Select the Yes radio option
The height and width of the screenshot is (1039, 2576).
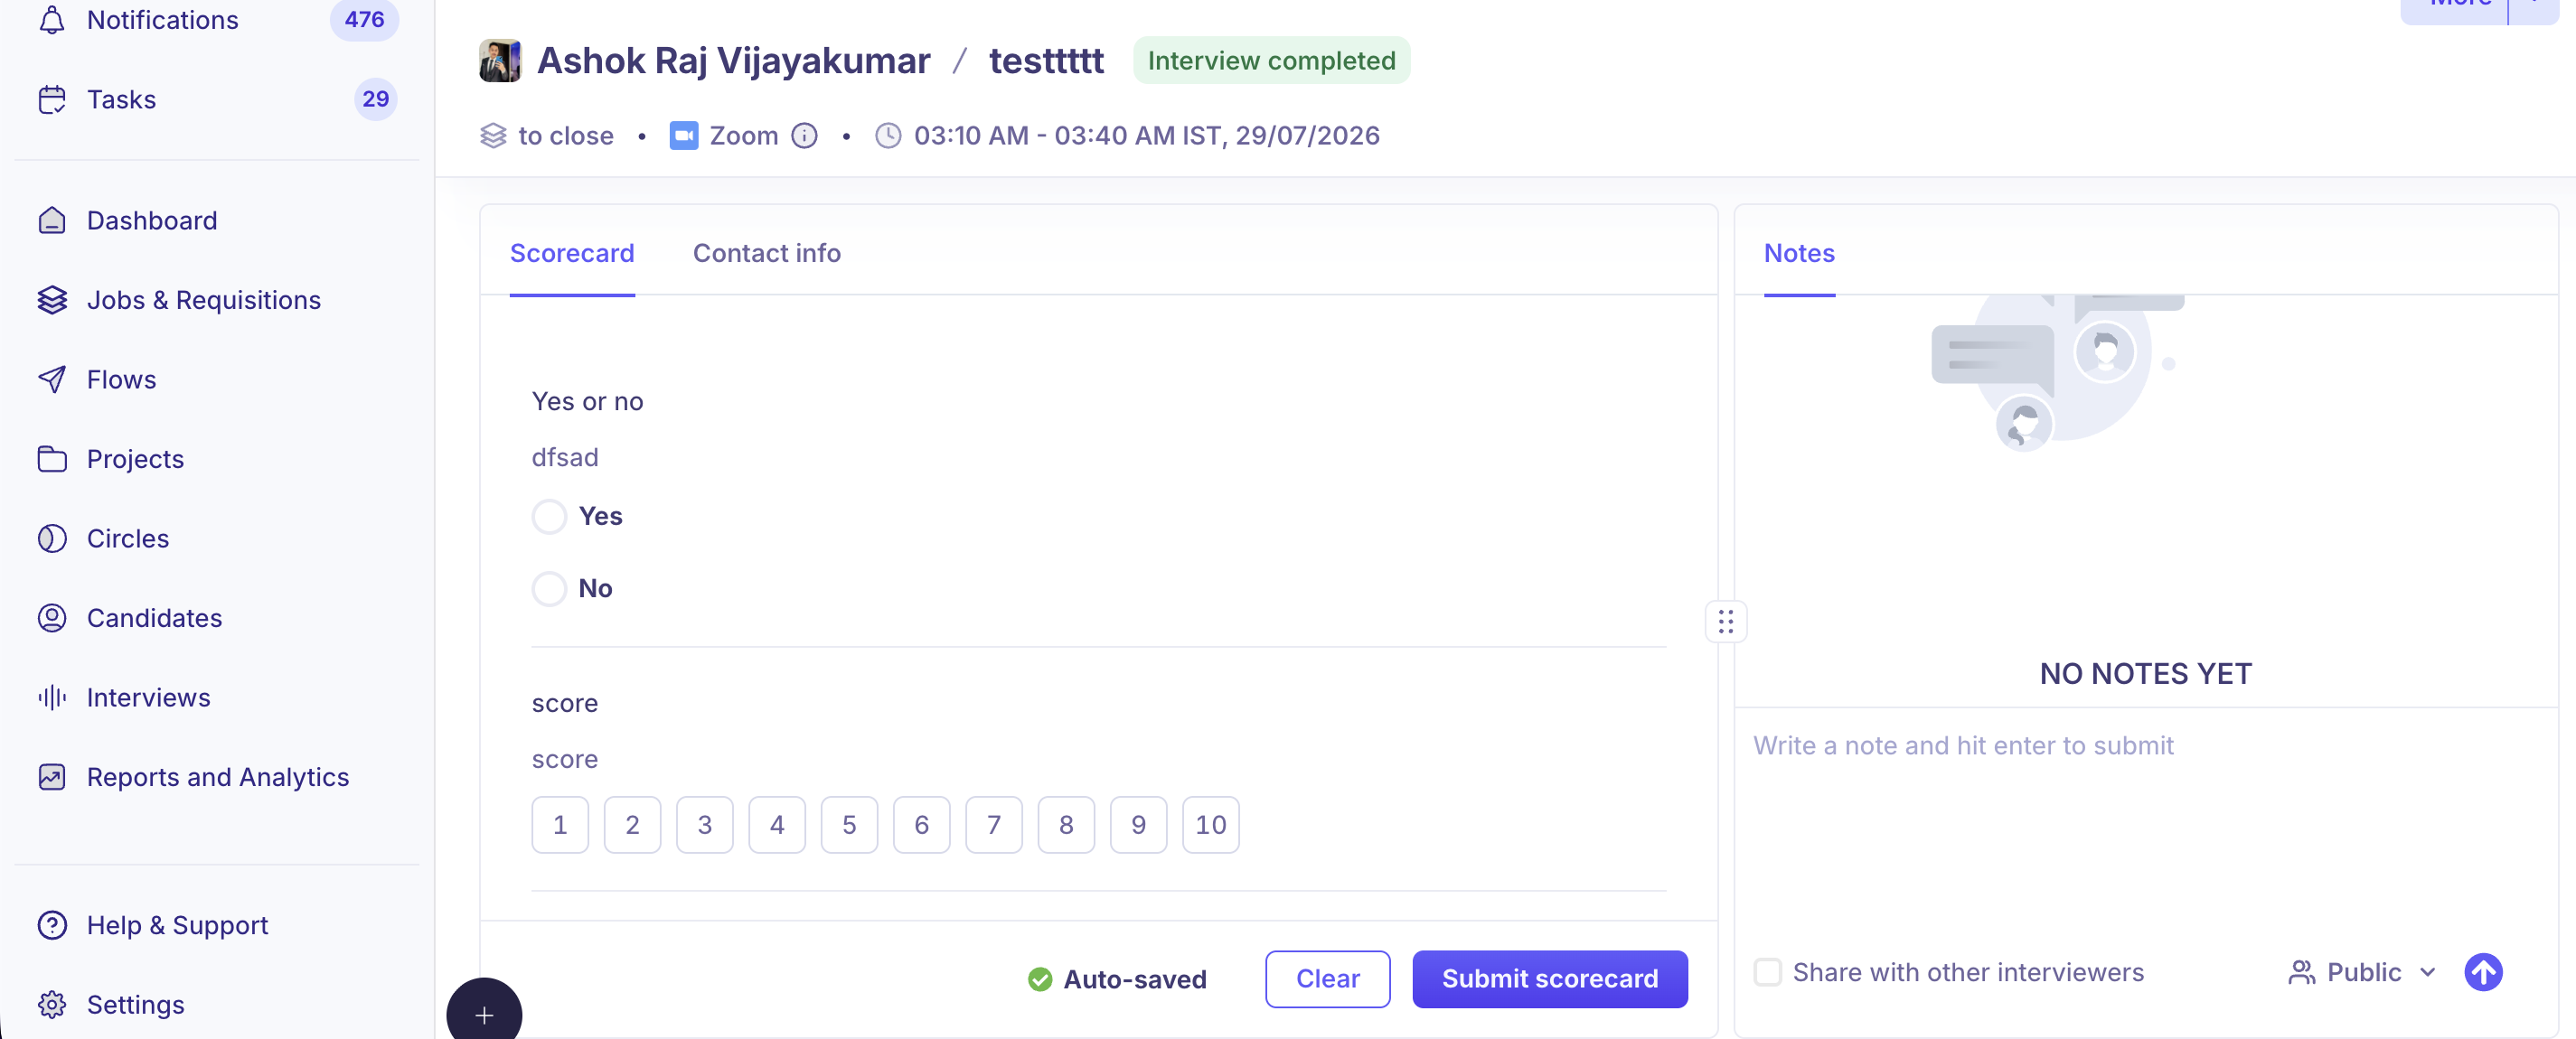549,516
